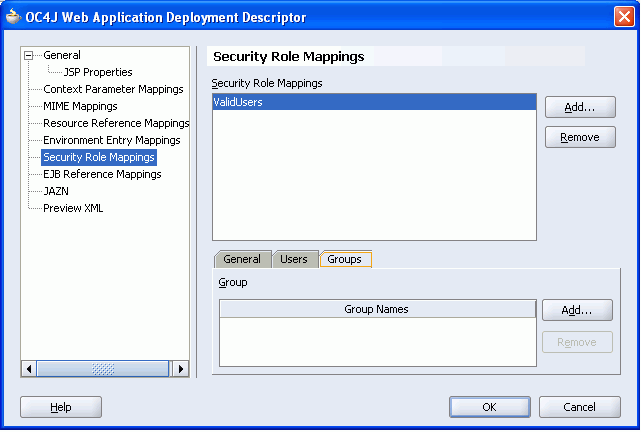Click the Group Names column header

[x=377, y=309]
